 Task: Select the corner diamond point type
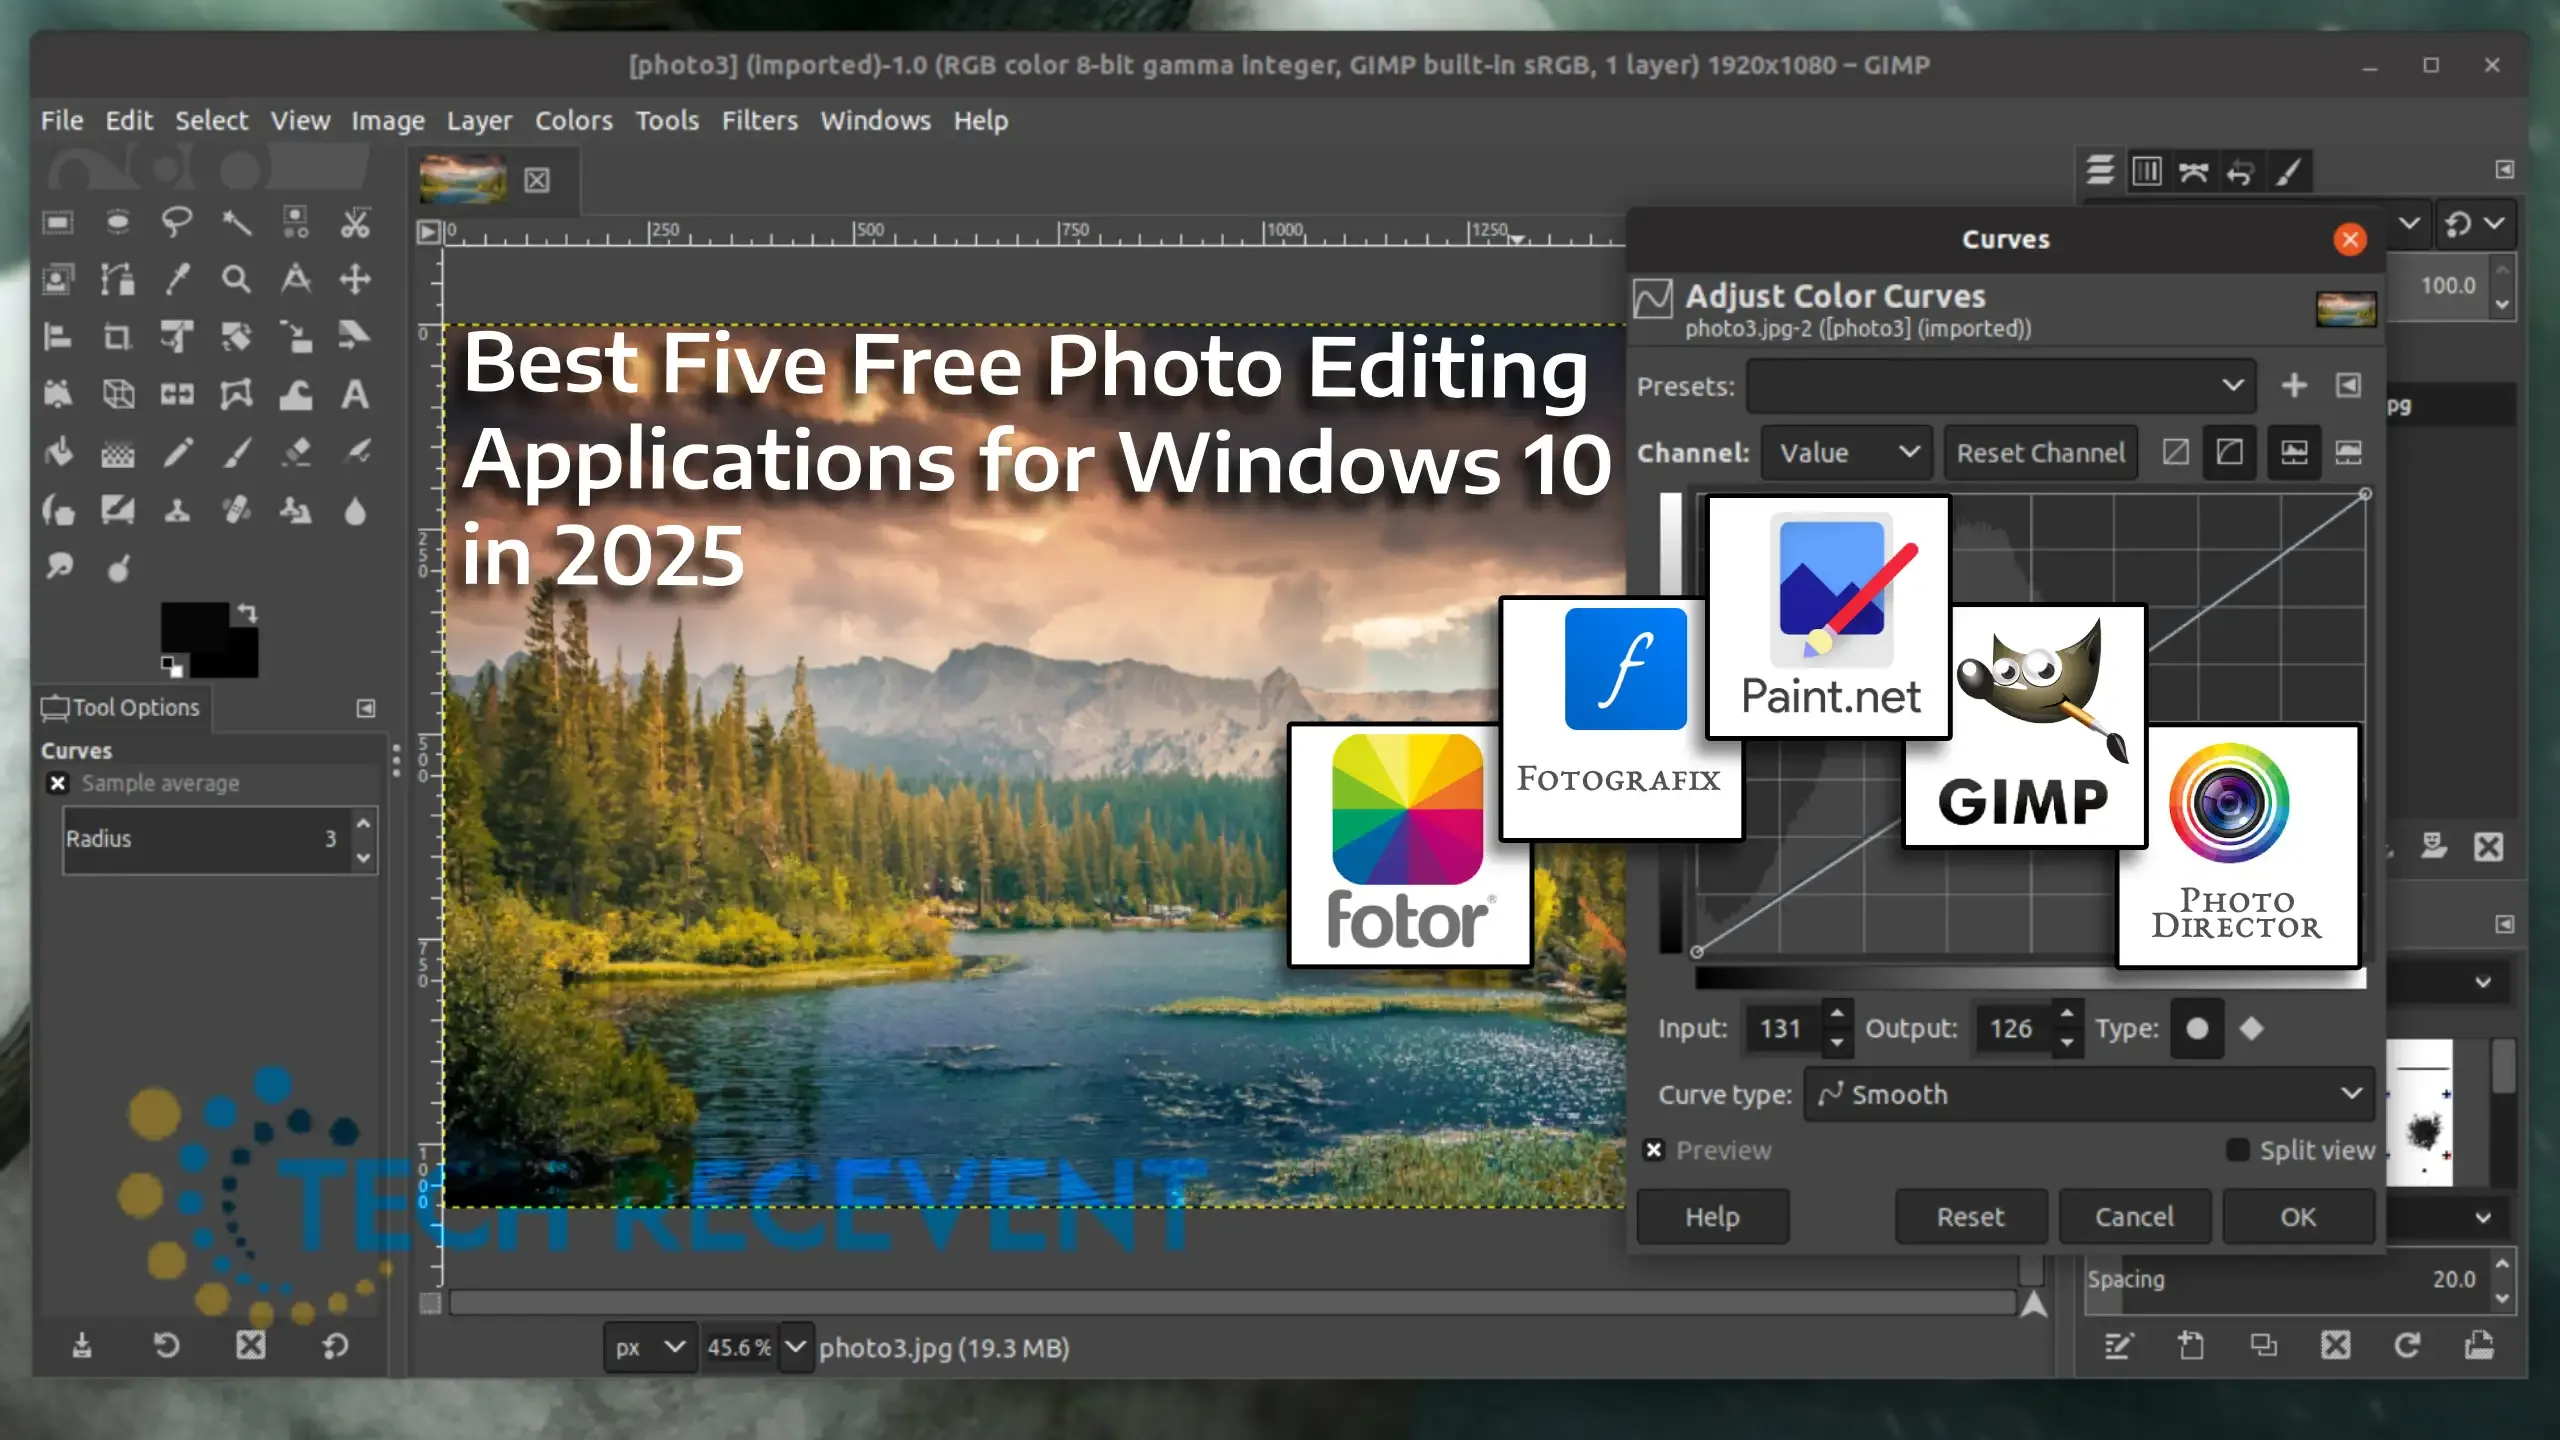2251,1029
